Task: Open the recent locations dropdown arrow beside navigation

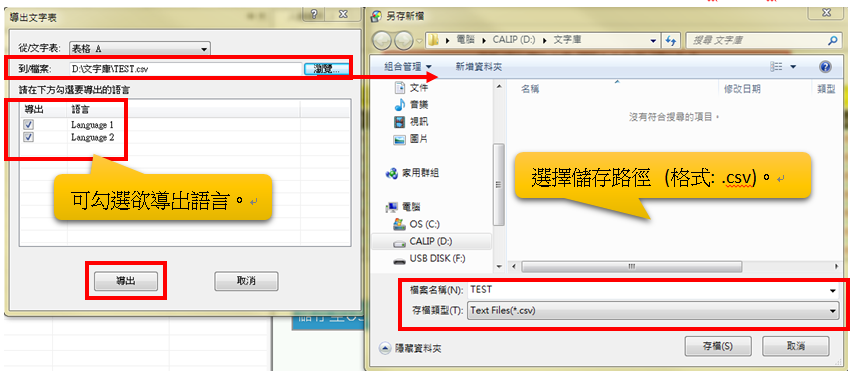Action: tap(419, 40)
